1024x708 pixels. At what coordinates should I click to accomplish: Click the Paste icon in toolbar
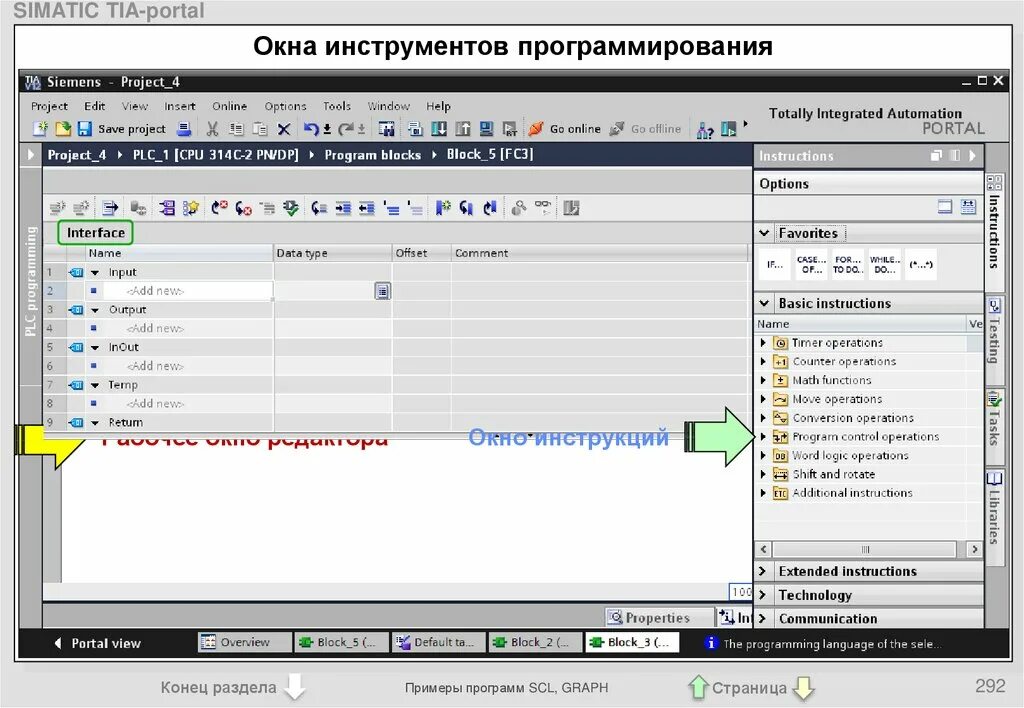click(260, 129)
